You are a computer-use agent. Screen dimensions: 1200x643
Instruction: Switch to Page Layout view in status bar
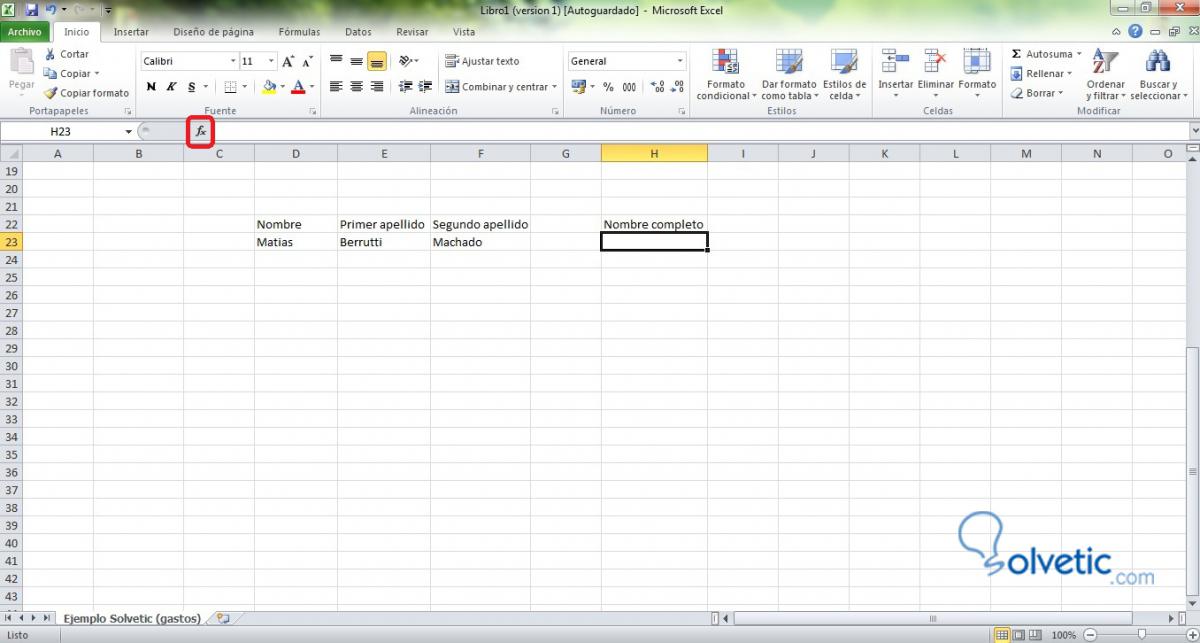1020,635
